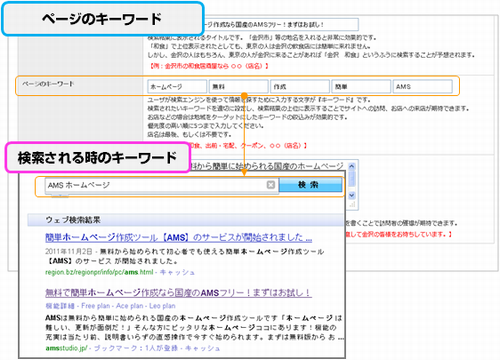
Task: Click the ページのキーワード row label in form
Action: (x=48, y=84)
